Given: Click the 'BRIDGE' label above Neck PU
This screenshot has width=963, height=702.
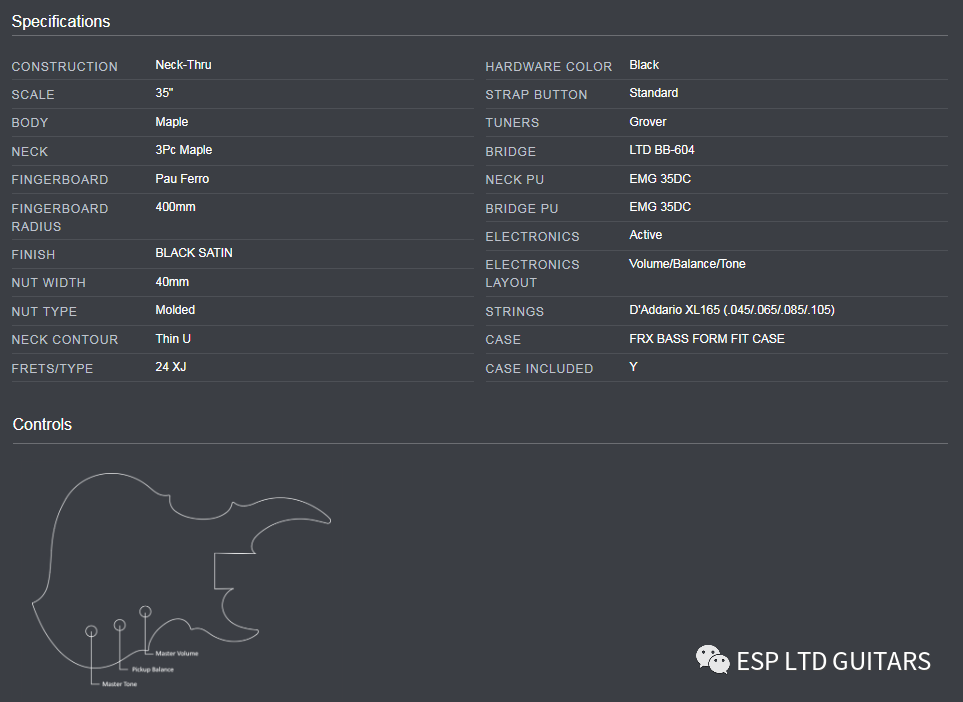Looking at the screenshot, I should tap(510, 151).
